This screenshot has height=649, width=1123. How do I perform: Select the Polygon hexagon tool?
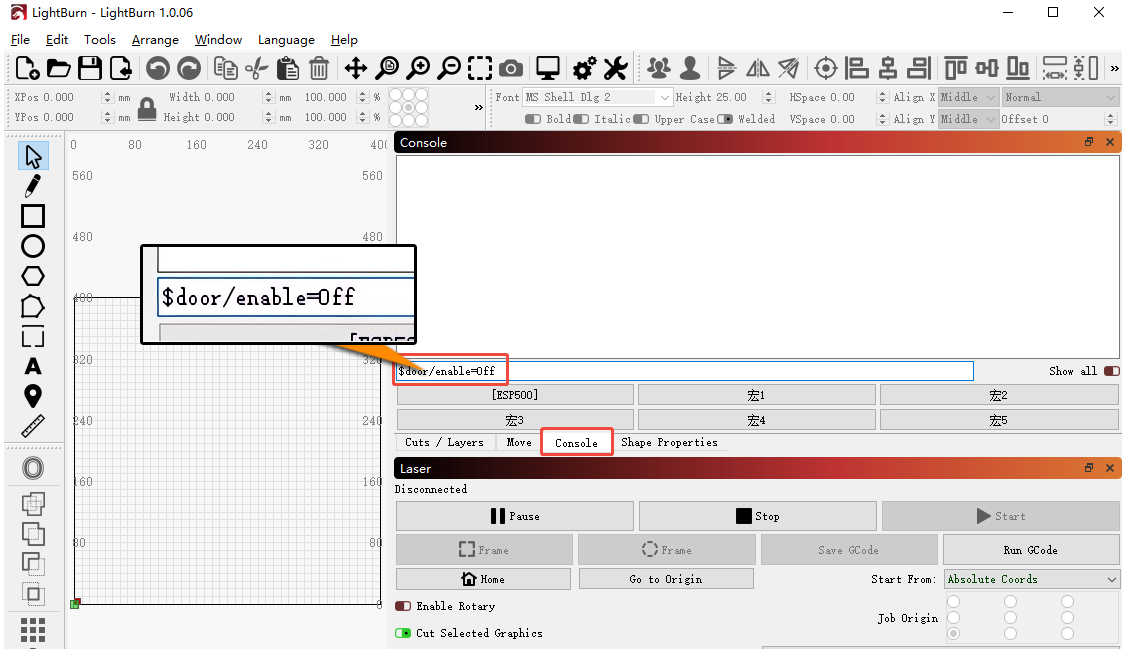pos(33,276)
